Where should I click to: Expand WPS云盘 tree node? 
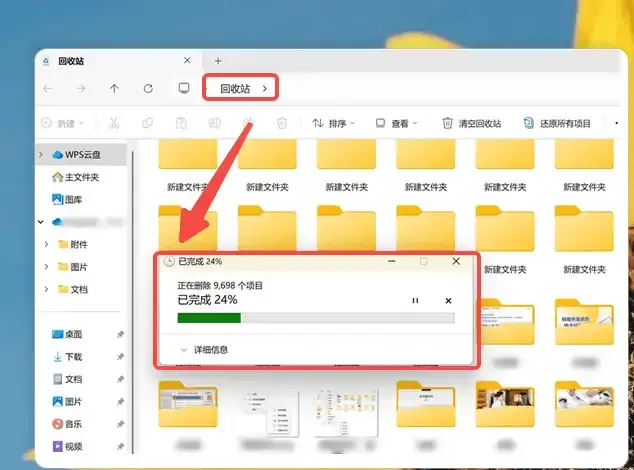coord(41,155)
